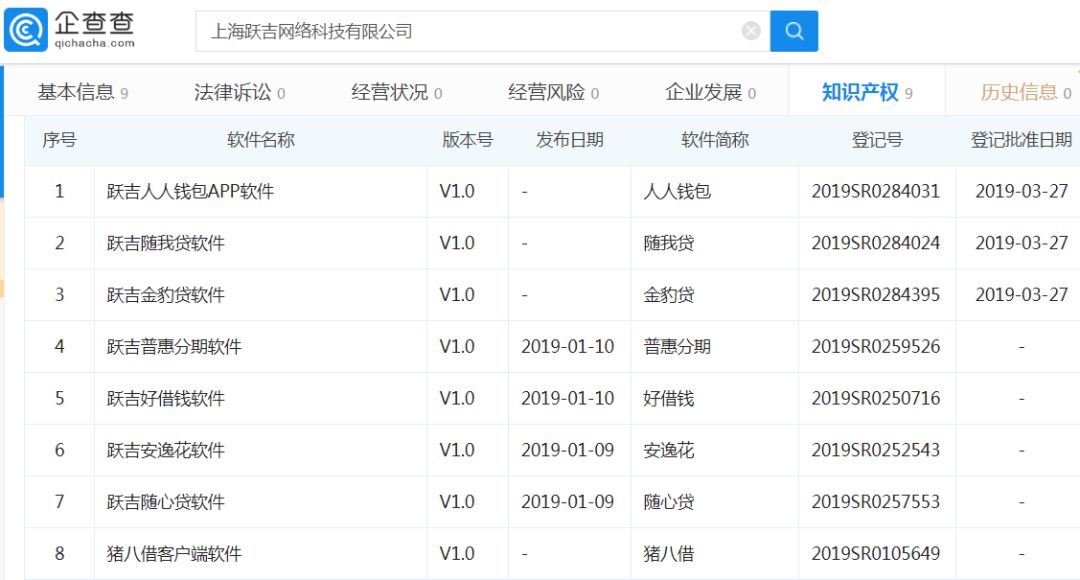
Task: Open the 经营风险 tab
Action: [546, 89]
